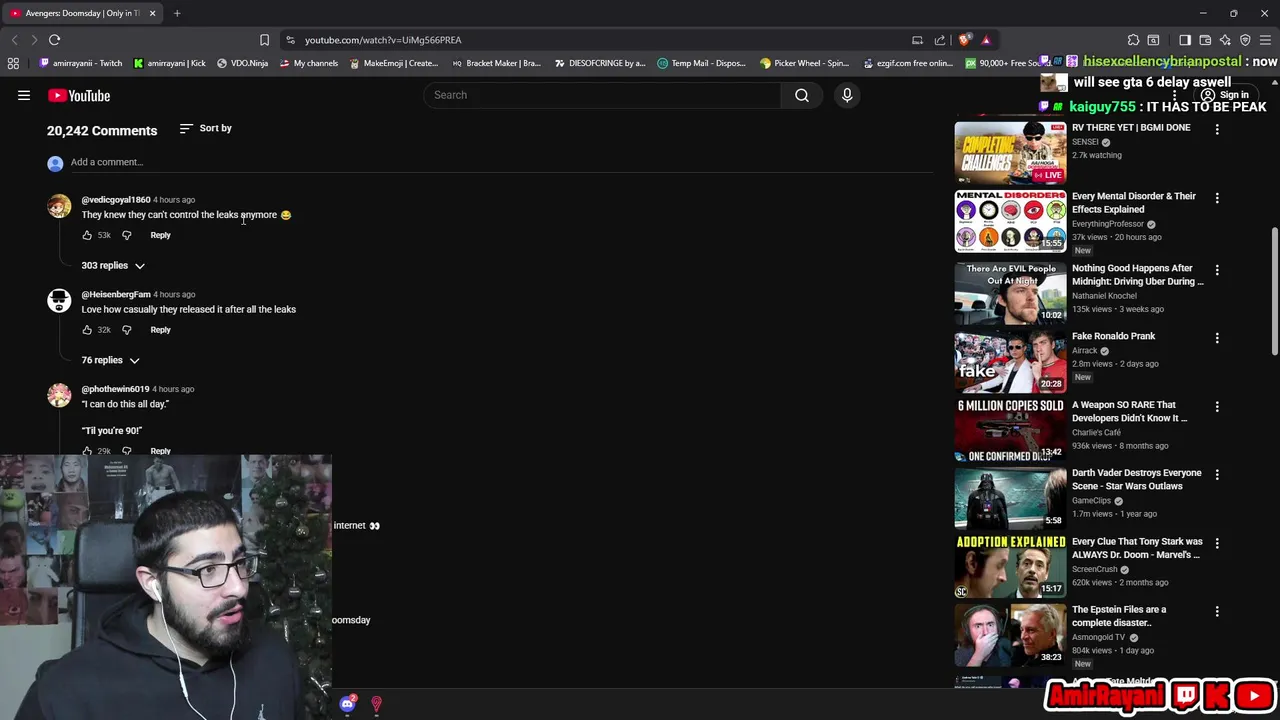
Task: Focus the YouTube search field
Action: tap(602, 95)
